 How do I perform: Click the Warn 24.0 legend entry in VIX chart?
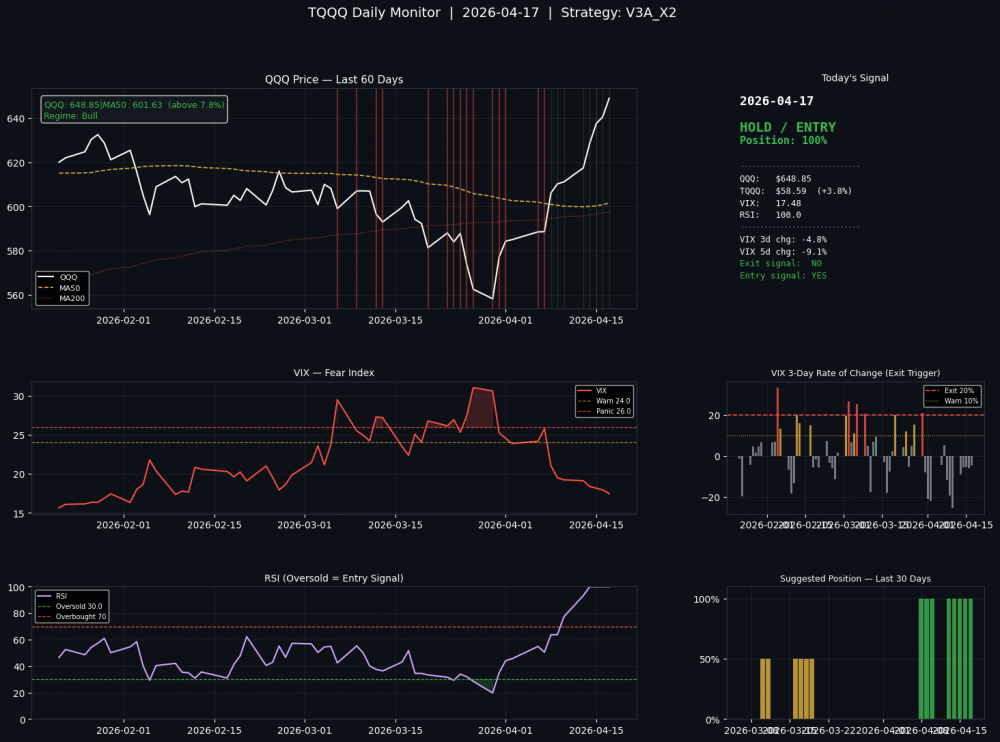click(613, 401)
